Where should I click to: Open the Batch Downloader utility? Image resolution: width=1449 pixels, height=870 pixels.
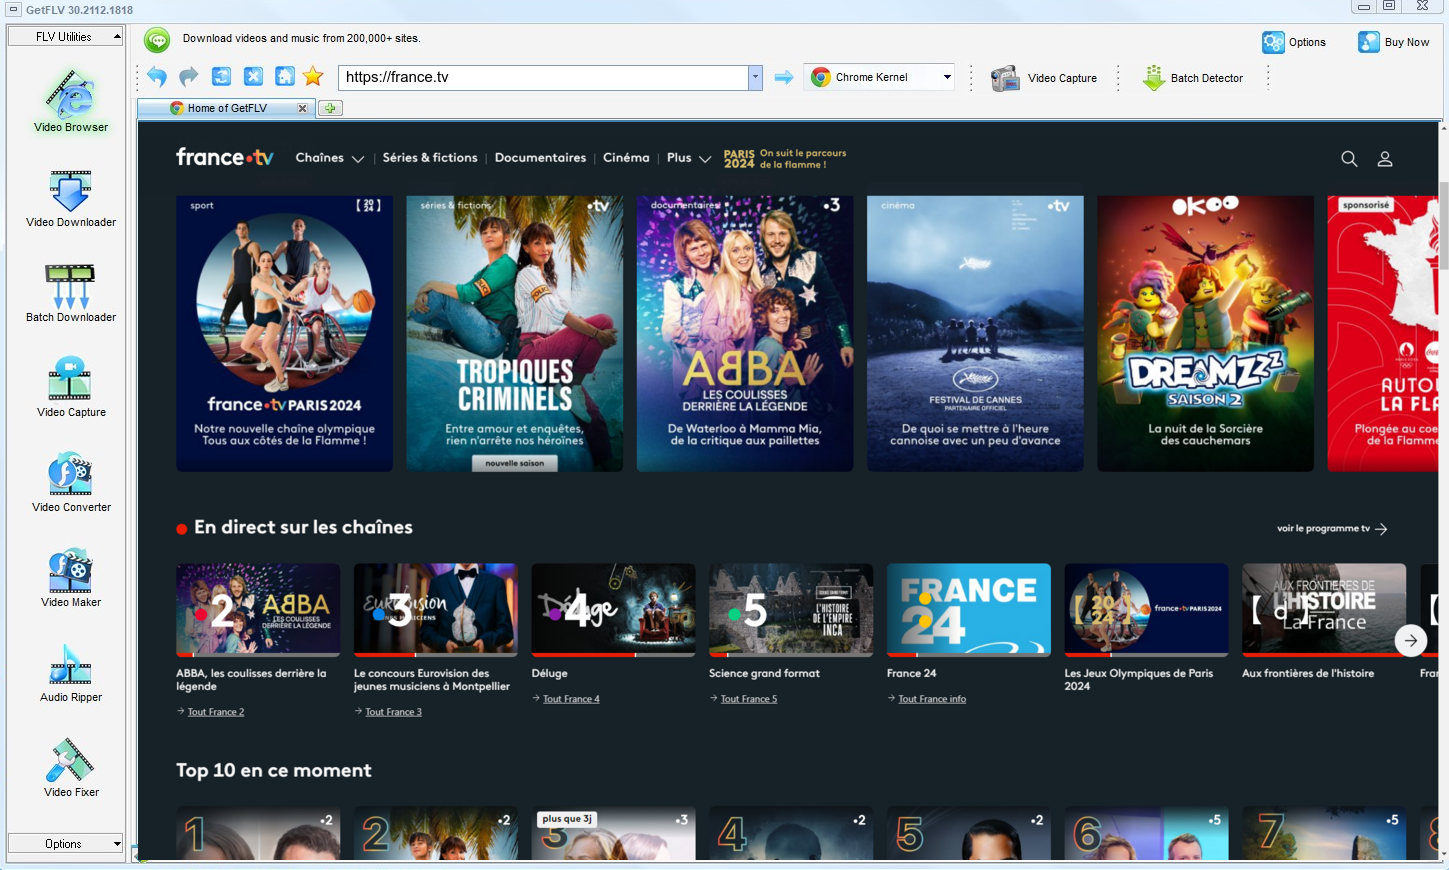pos(70,293)
